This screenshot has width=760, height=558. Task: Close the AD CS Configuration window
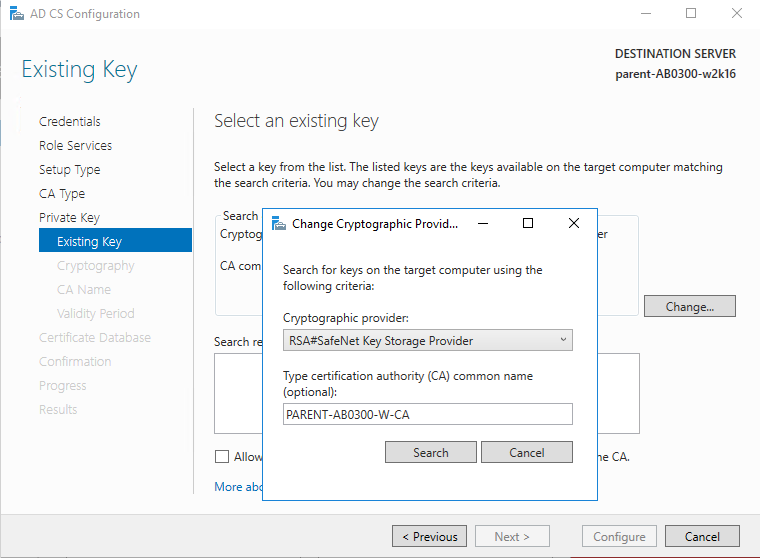coord(737,14)
